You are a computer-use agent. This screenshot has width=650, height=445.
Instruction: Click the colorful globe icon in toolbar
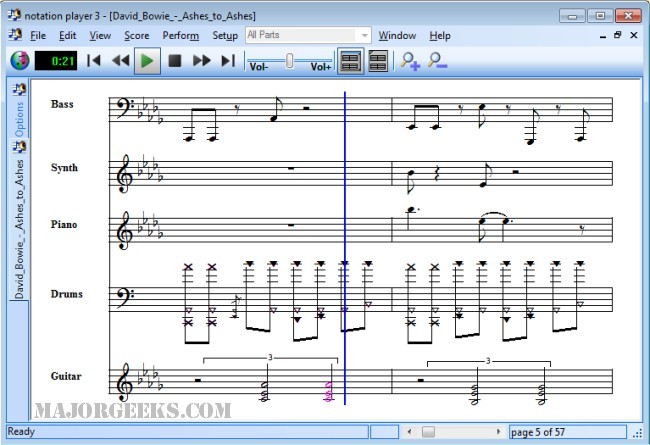pyautogui.click(x=18, y=61)
